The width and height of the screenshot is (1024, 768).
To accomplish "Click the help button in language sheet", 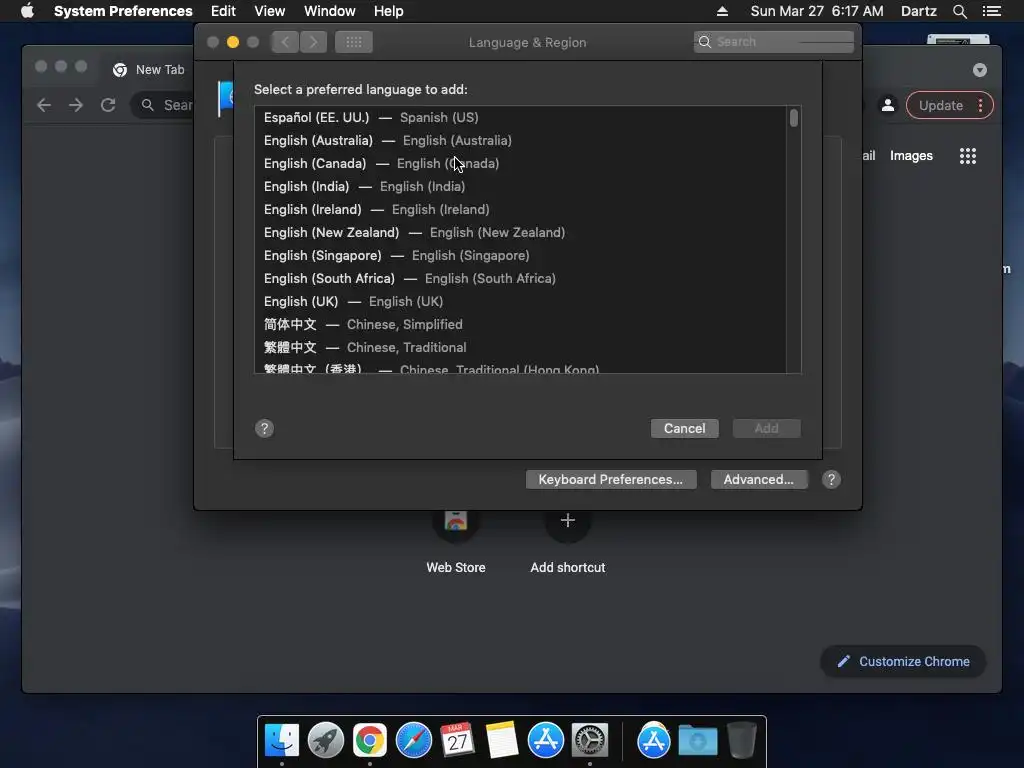I will pyautogui.click(x=264, y=428).
